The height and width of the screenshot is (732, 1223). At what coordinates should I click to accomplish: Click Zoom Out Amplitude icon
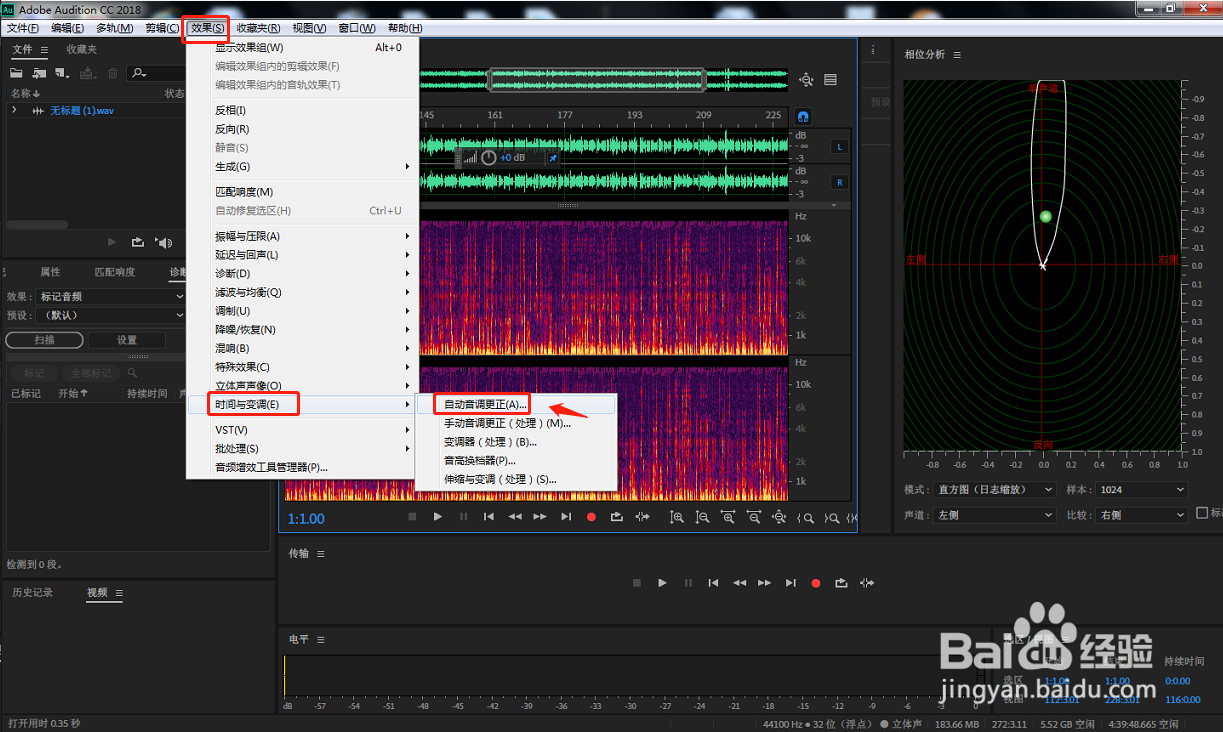(x=703, y=517)
